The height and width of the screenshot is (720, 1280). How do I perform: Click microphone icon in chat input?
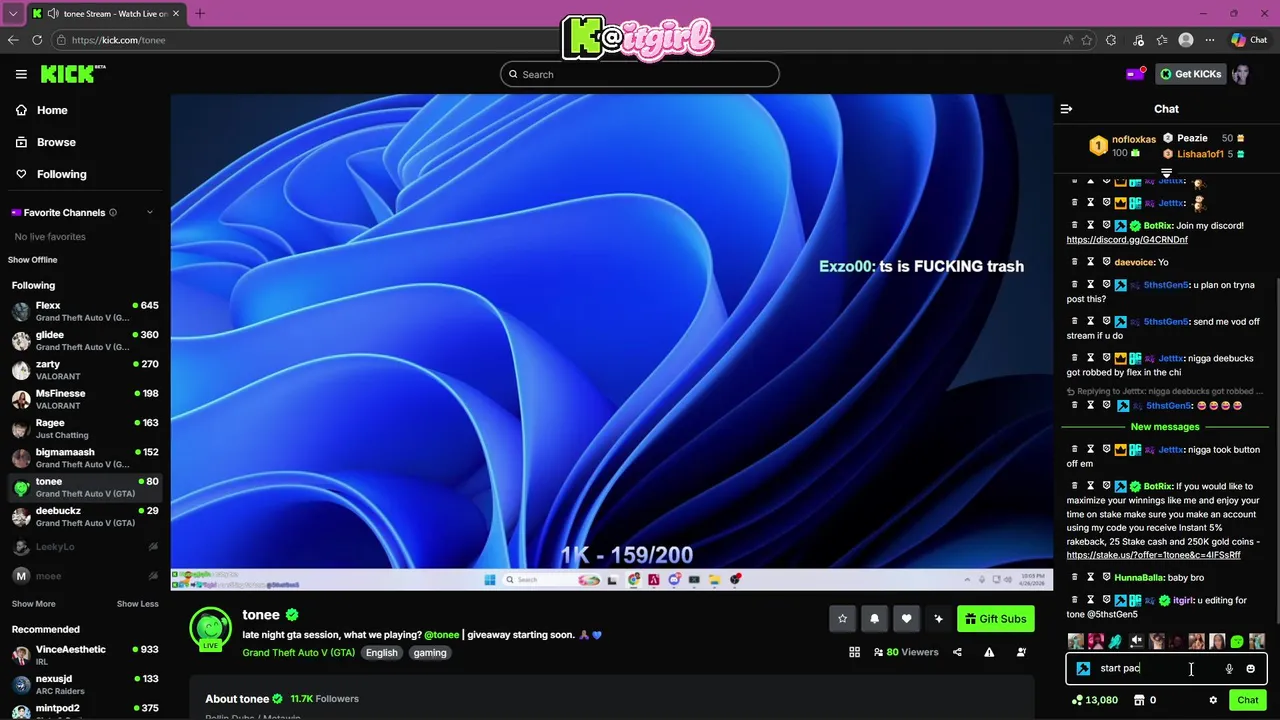(1229, 668)
